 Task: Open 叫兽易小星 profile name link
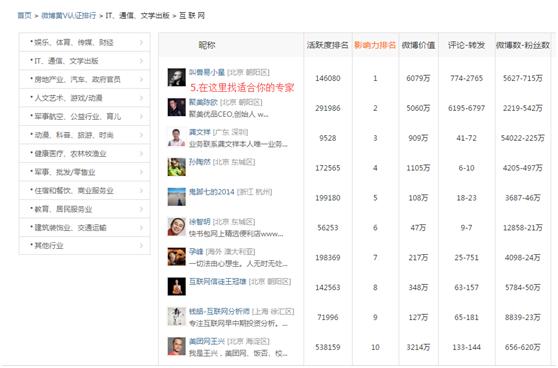coord(207,72)
